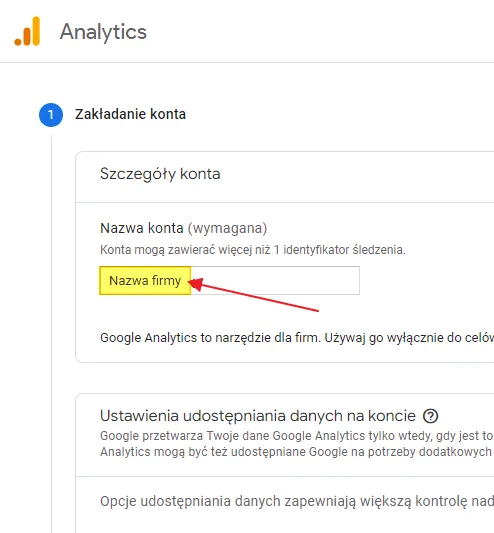The width and height of the screenshot is (494, 533).
Task: Click the red arrow tip annotation
Action: click(195, 283)
